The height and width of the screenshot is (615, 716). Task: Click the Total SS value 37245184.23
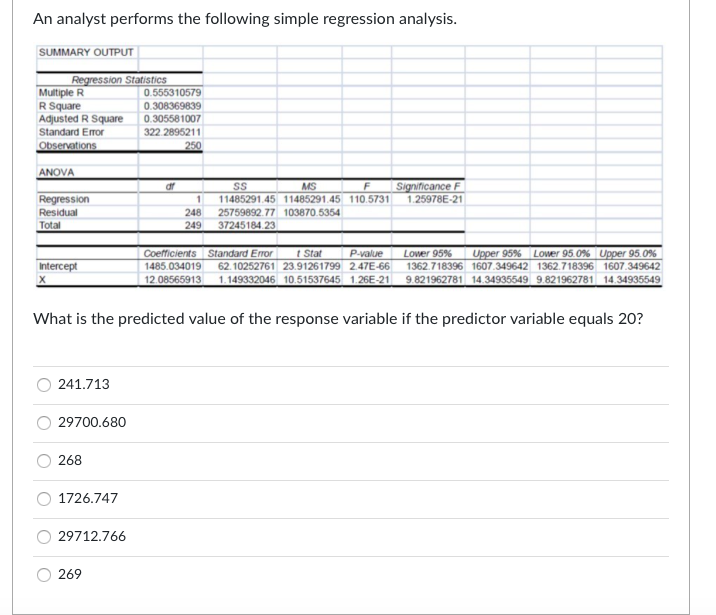point(247,225)
